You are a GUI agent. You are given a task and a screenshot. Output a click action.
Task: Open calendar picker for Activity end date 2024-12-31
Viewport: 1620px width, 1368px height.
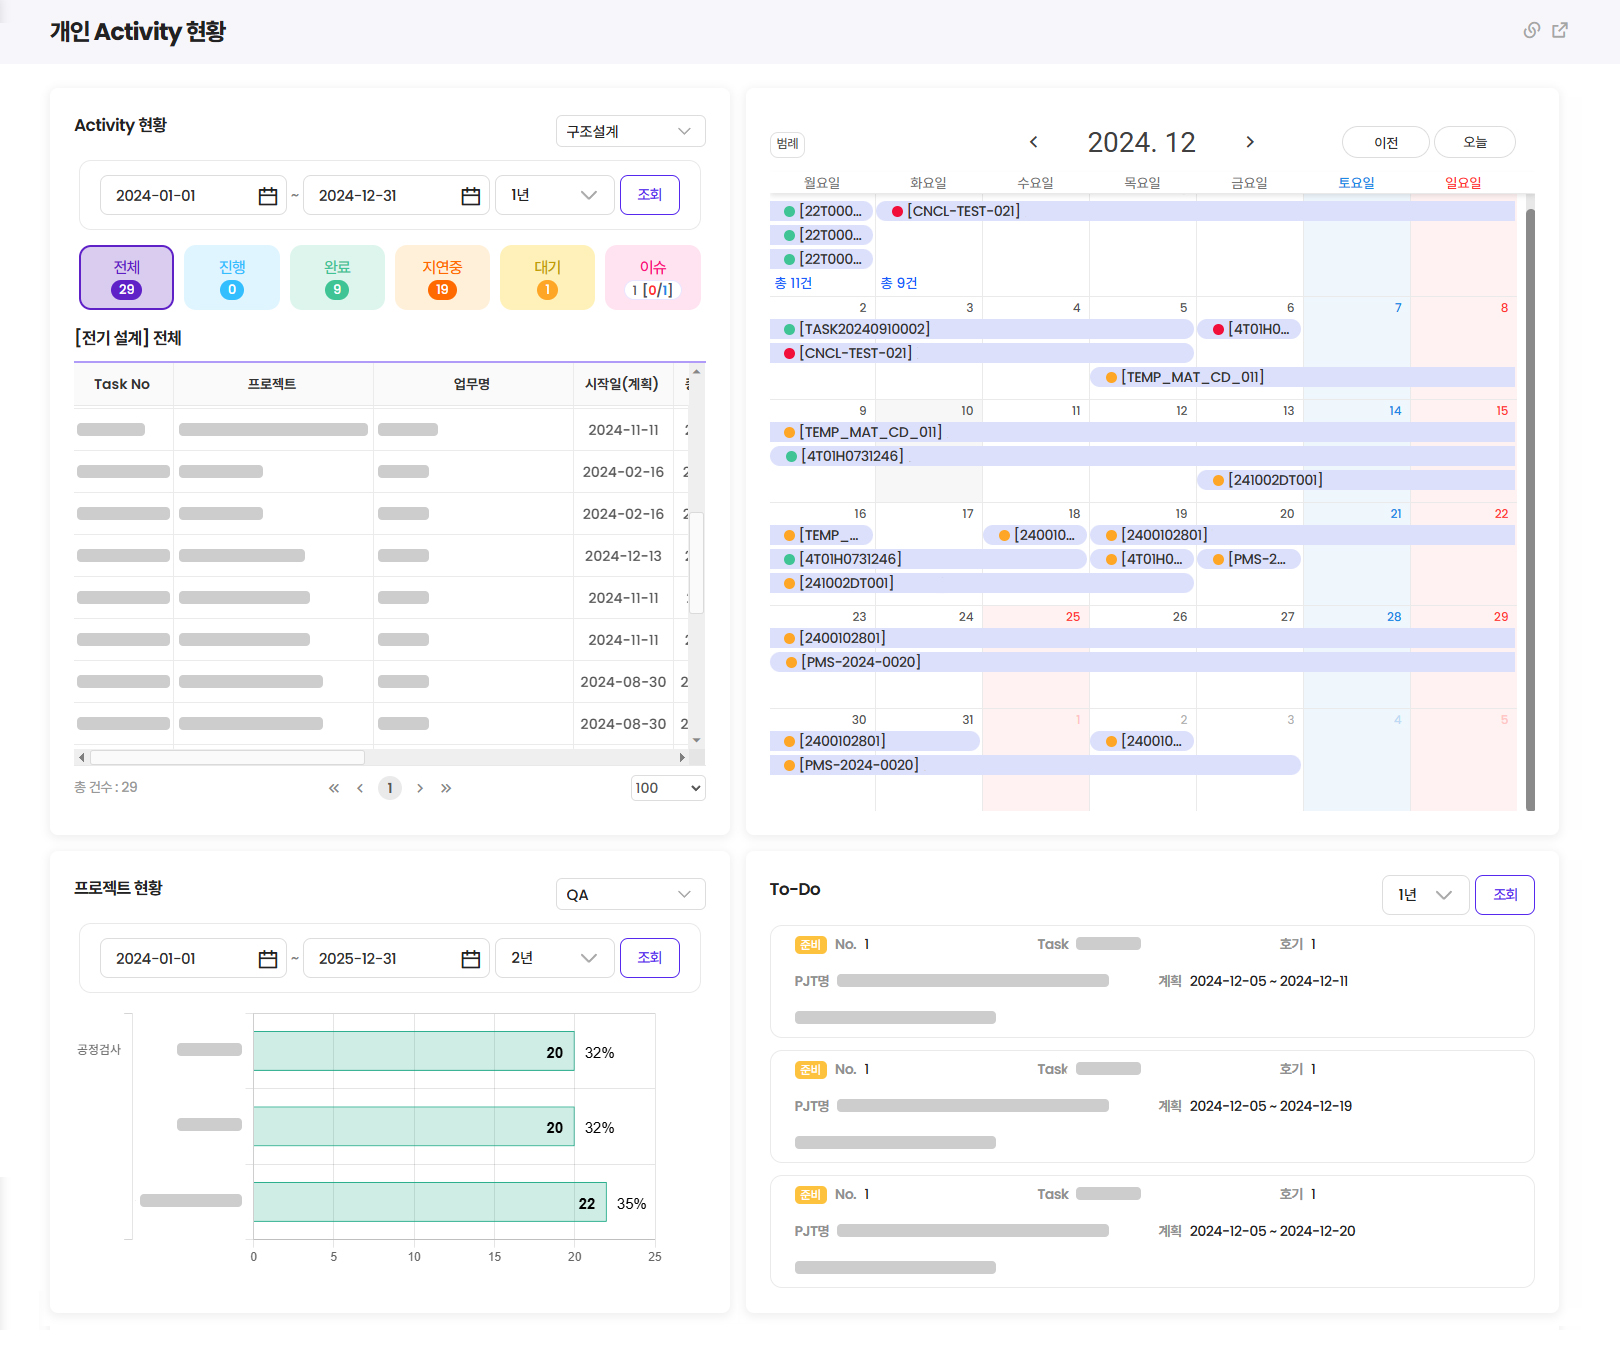pyautogui.click(x=470, y=196)
